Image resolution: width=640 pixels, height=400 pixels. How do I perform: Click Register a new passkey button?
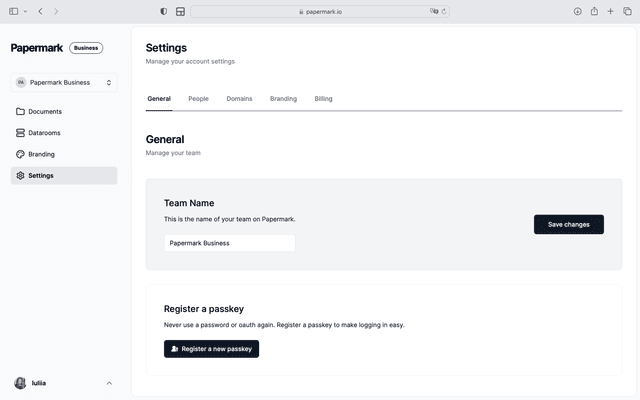pos(211,349)
